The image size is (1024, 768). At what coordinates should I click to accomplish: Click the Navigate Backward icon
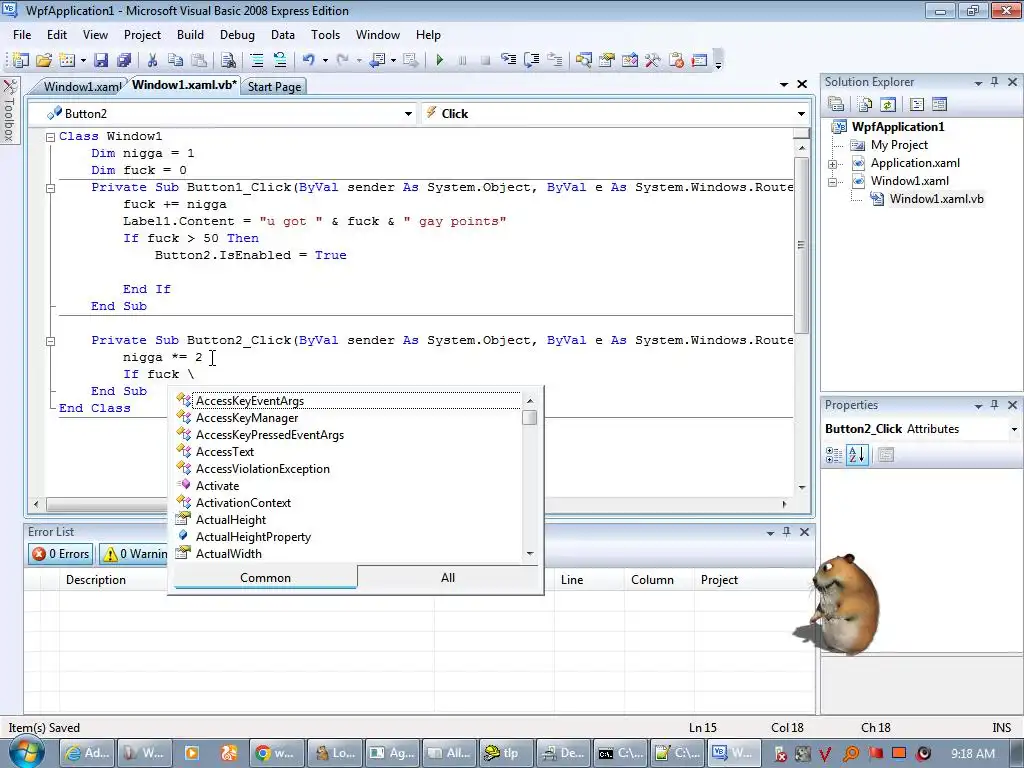(x=377, y=60)
